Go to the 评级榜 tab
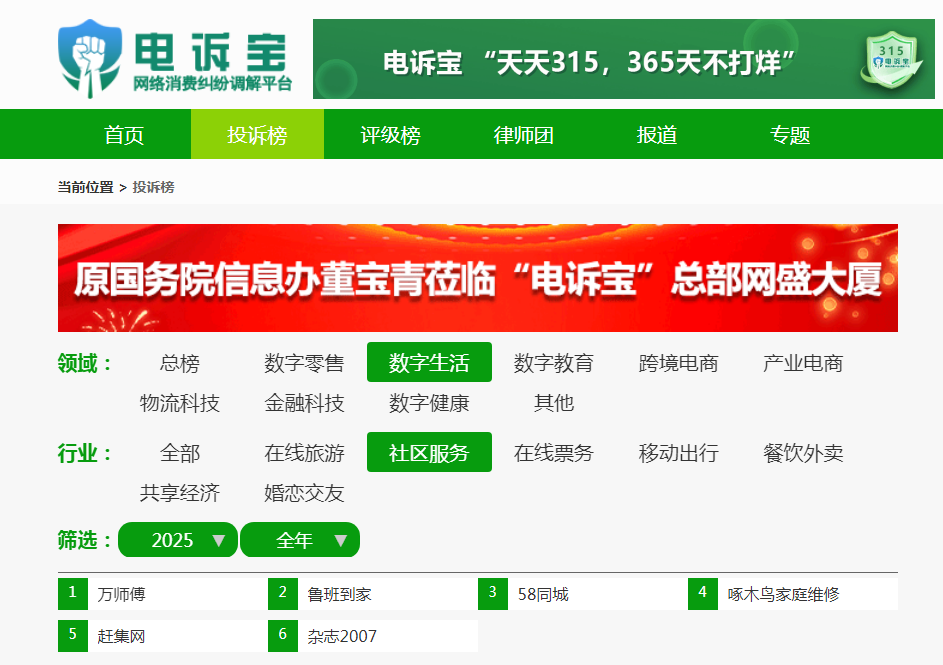Viewport: 943px width, 665px height. 390,135
